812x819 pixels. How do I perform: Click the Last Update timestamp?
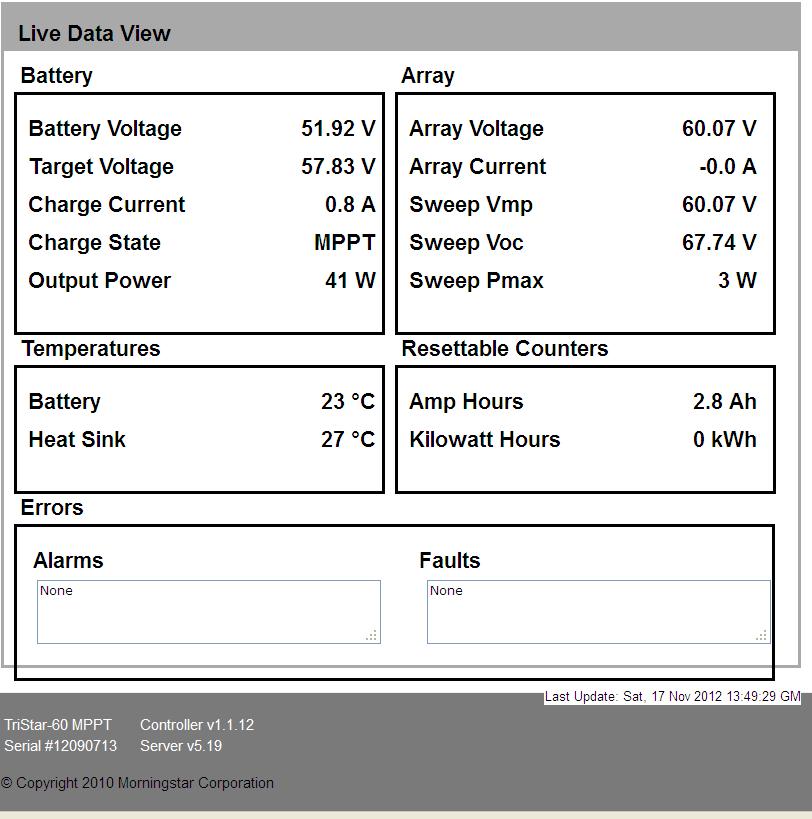(x=672, y=696)
